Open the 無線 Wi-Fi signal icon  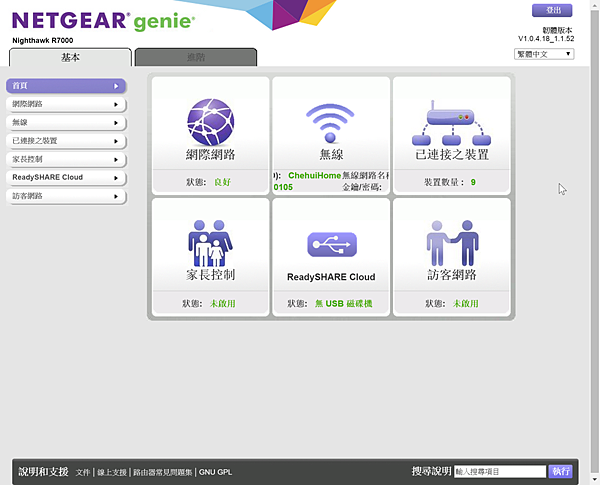click(330, 123)
